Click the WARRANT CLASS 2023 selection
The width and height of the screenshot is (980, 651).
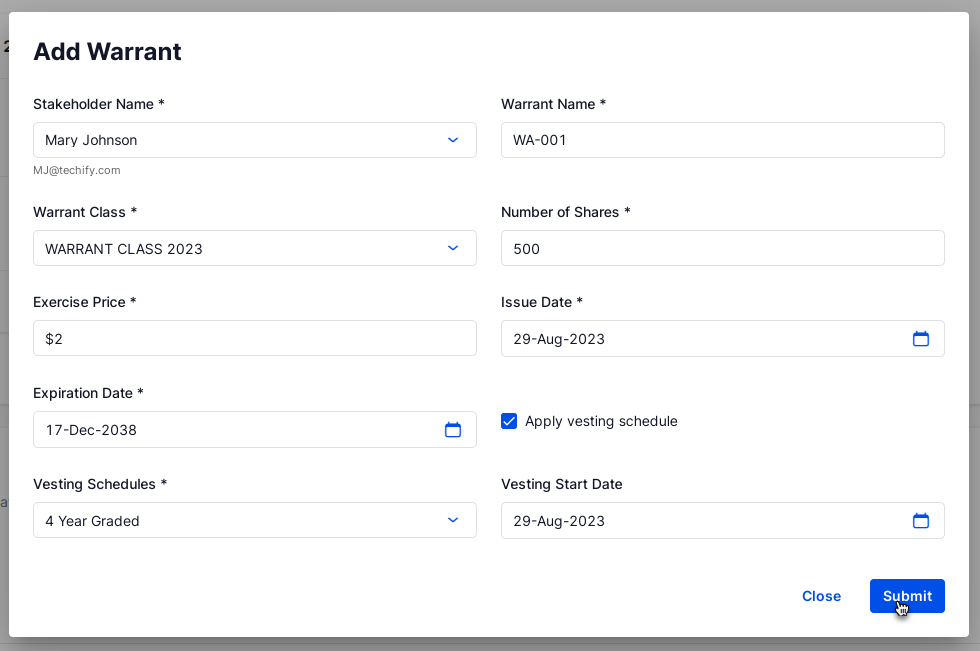point(124,248)
